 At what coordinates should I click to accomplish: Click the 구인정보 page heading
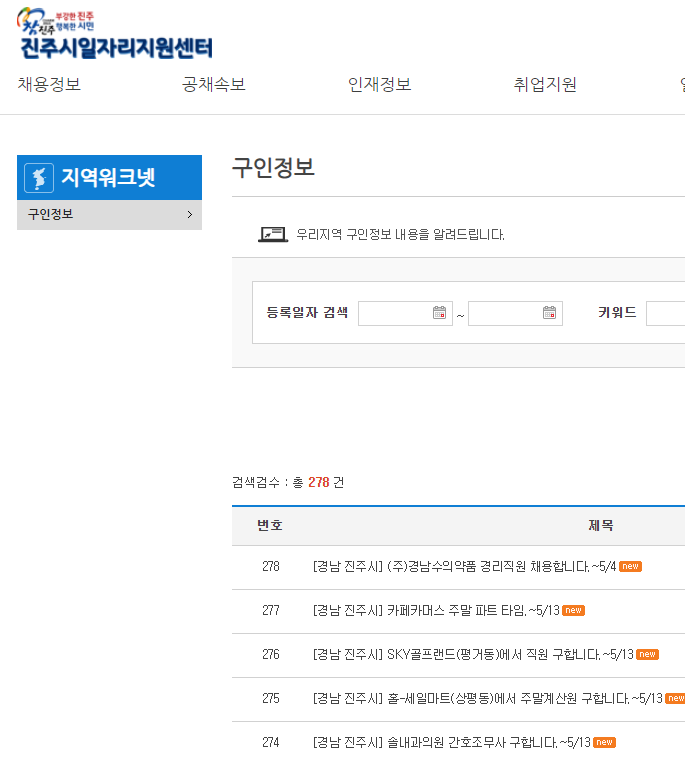pos(274,168)
